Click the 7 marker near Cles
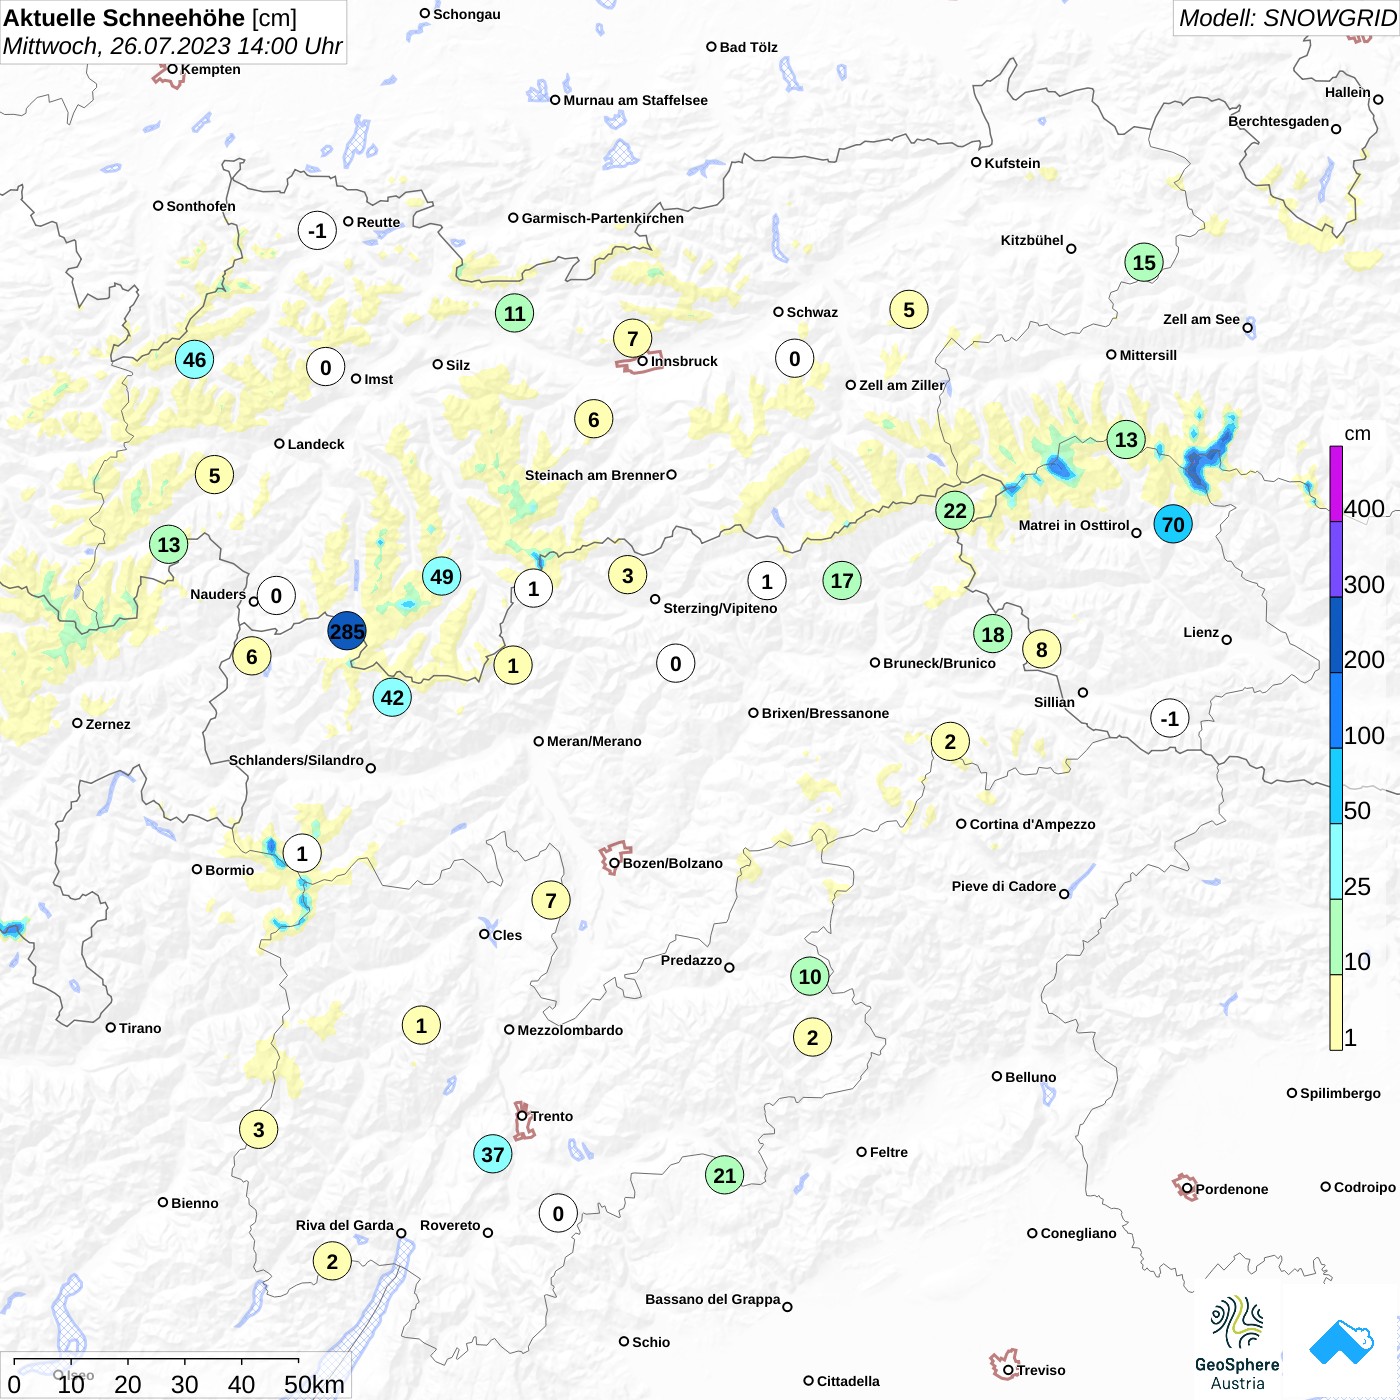 coord(551,900)
